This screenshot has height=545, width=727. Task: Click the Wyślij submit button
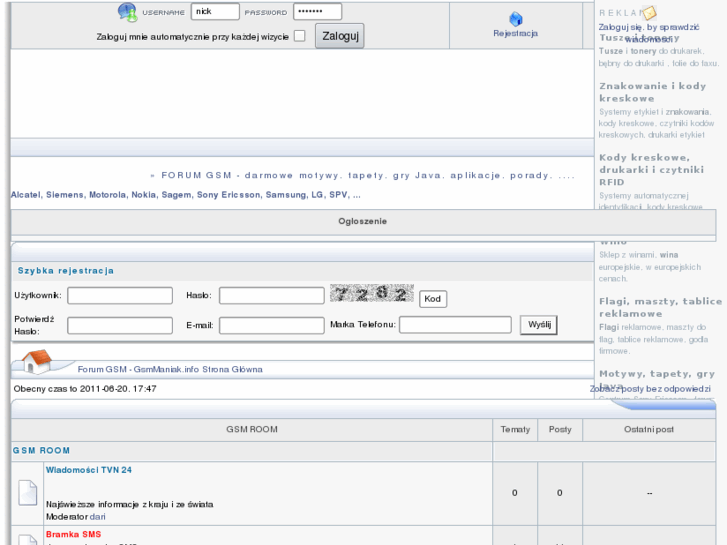click(539, 325)
